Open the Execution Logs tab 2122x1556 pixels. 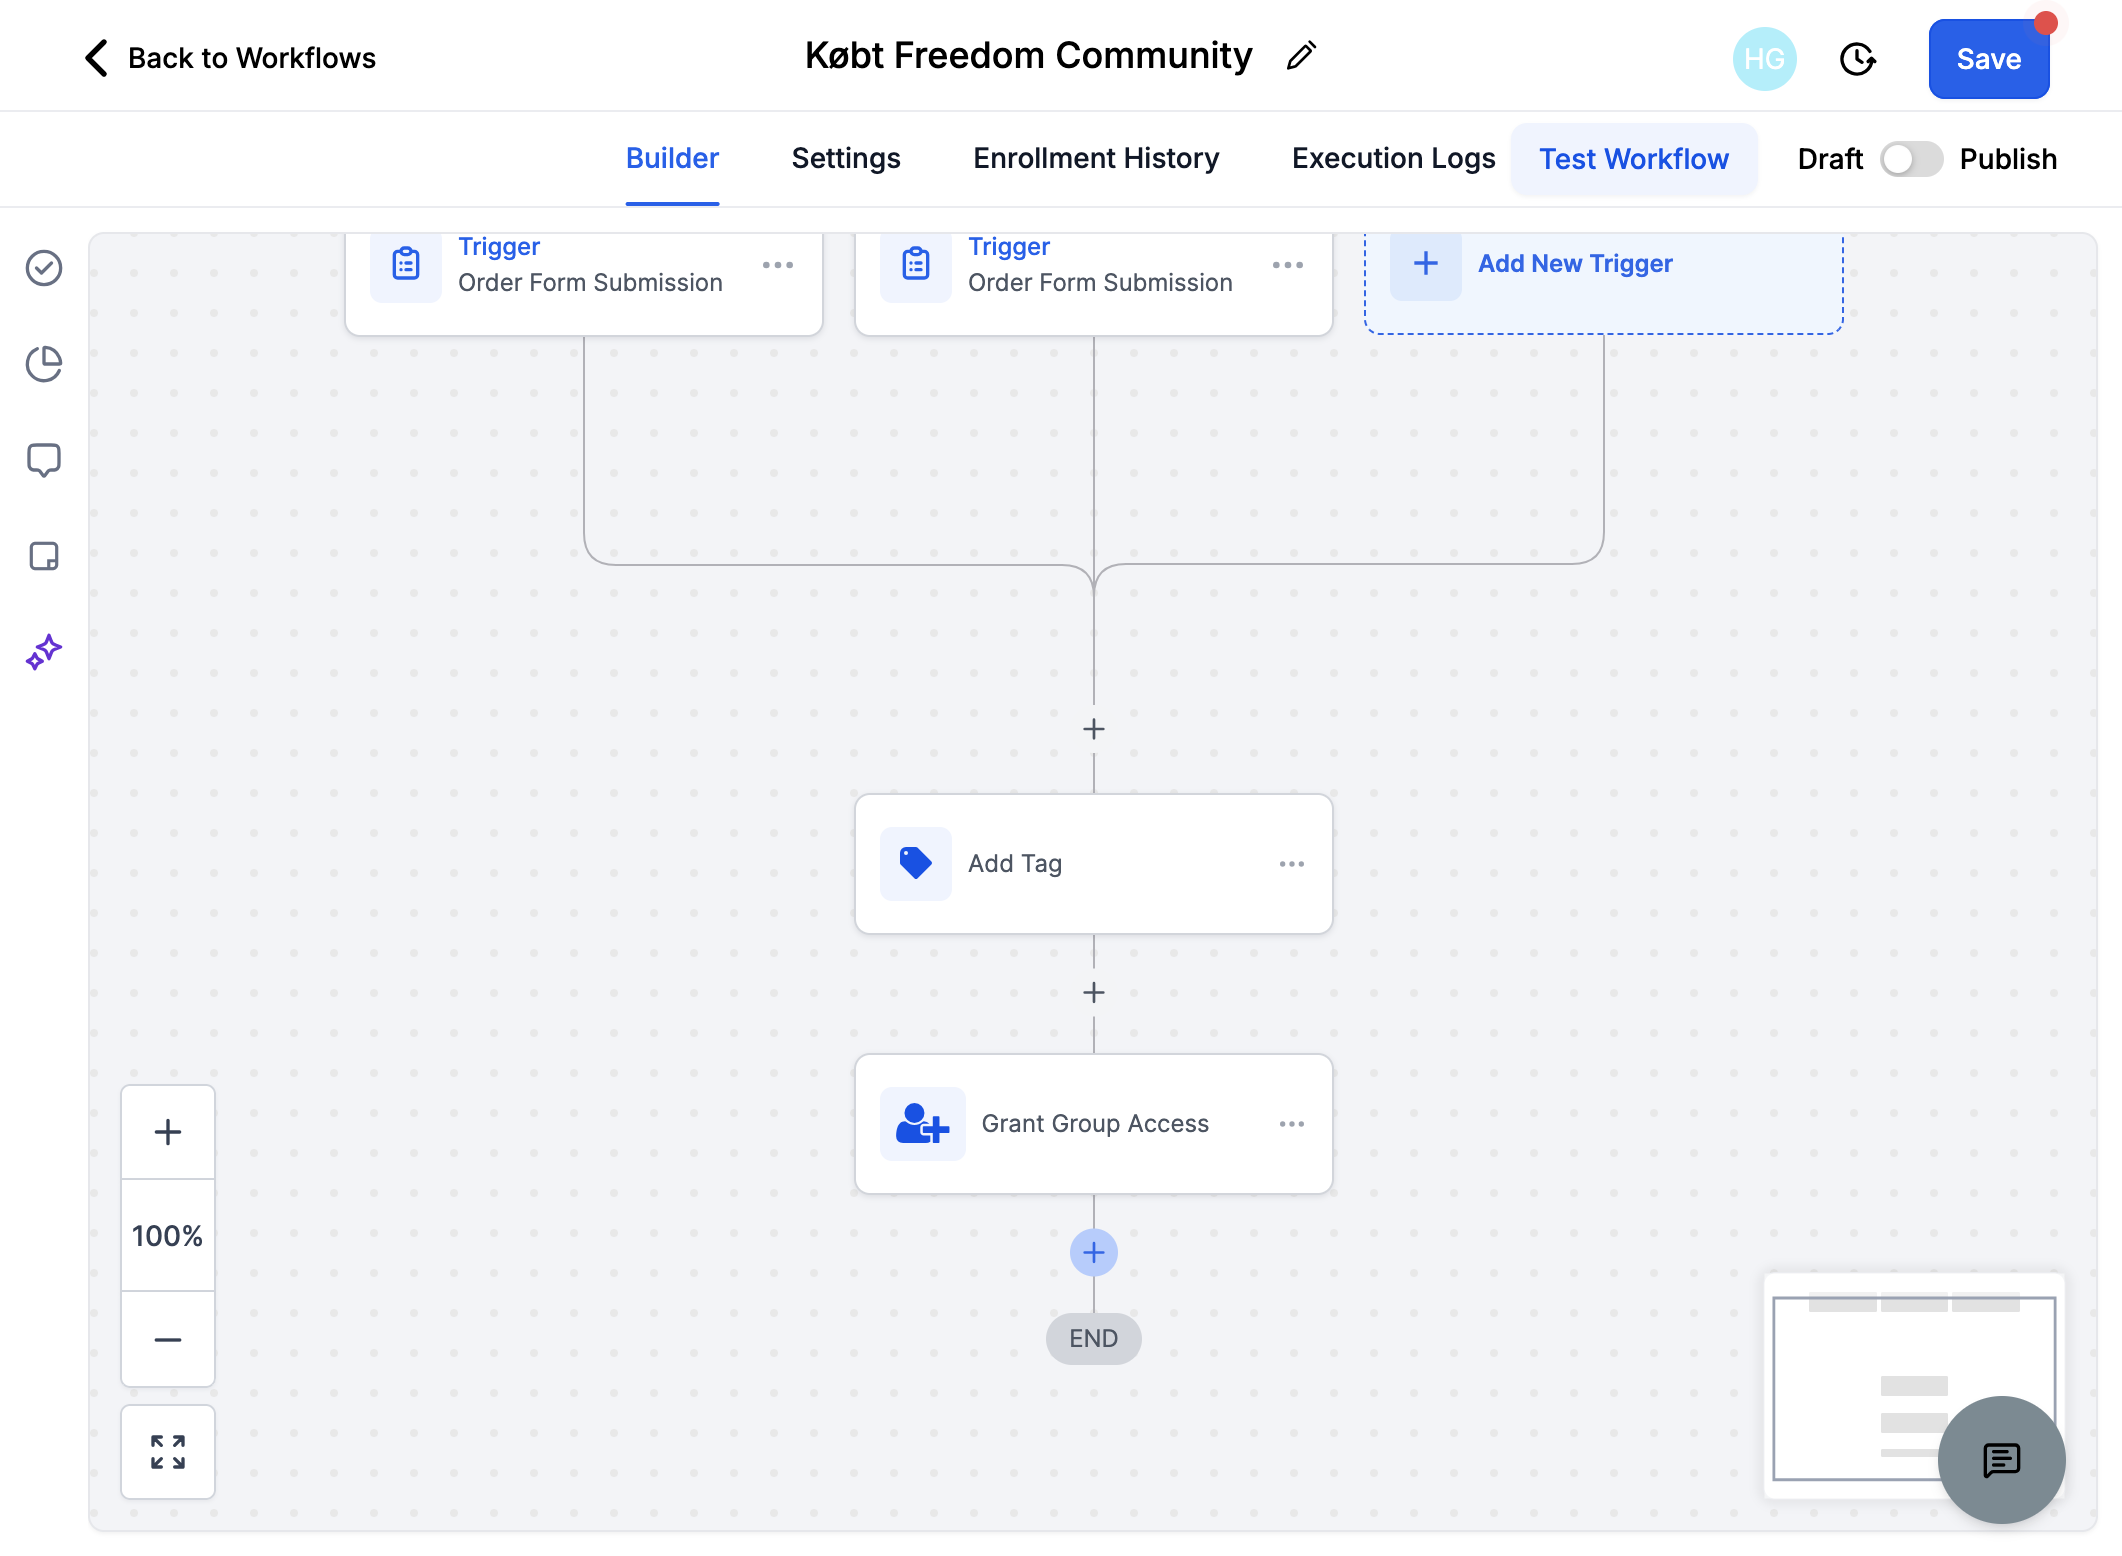[x=1393, y=158]
